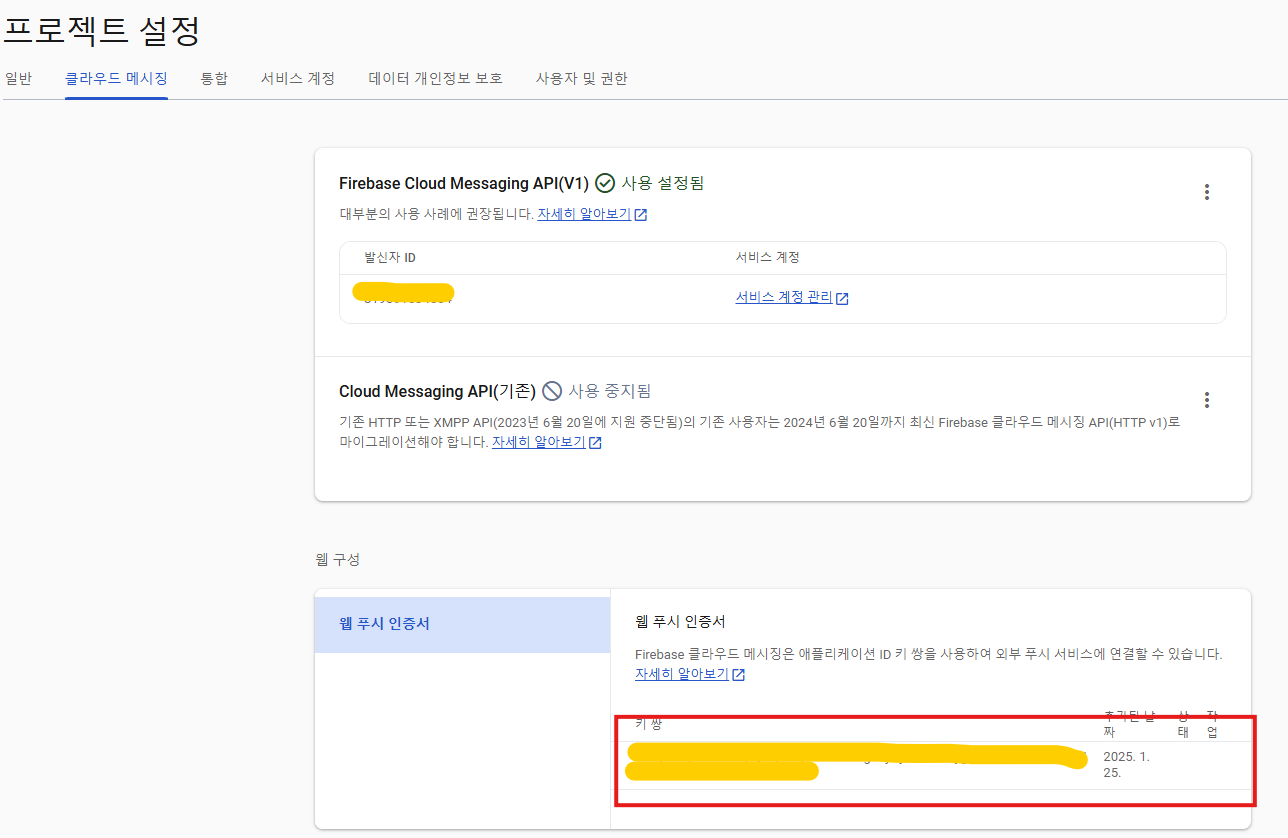Image resolution: width=1288 pixels, height=838 pixels.
Task: Open the 서비스 계정 tab
Action: [298, 78]
